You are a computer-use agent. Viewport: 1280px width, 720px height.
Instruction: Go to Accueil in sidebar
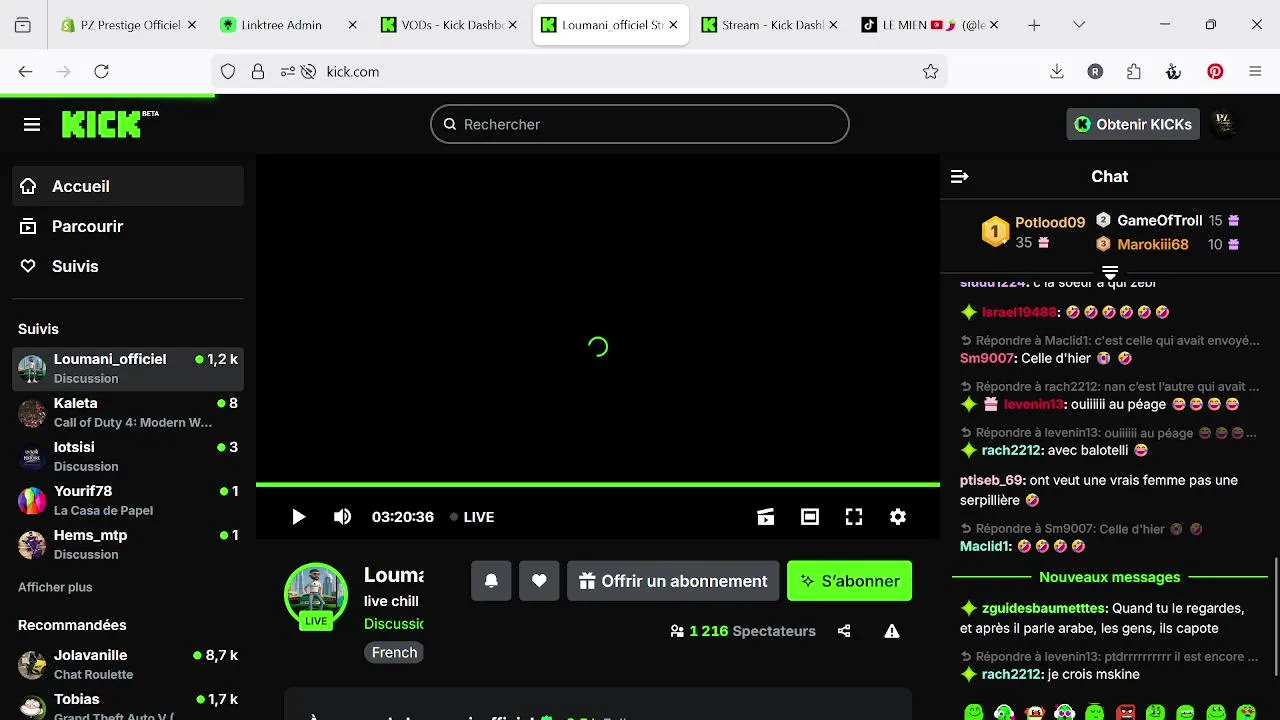pos(128,186)
